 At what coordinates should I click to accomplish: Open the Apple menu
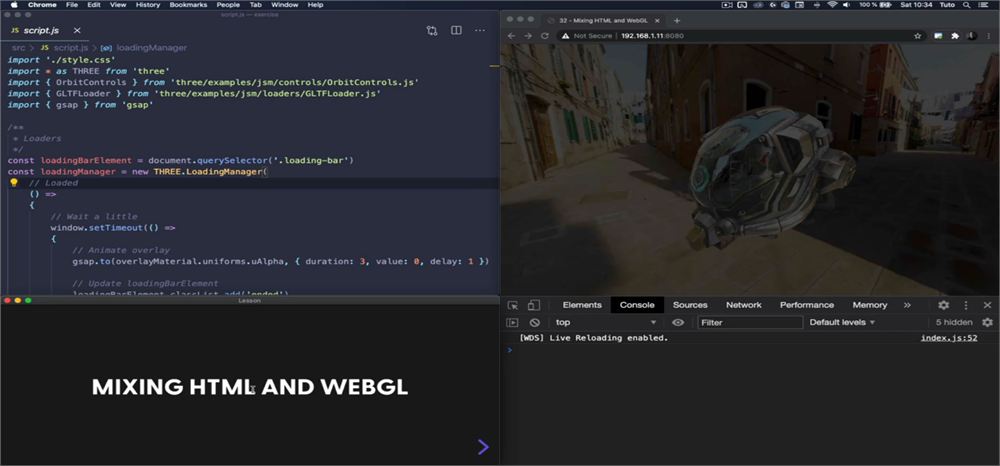tap(14, 4)
